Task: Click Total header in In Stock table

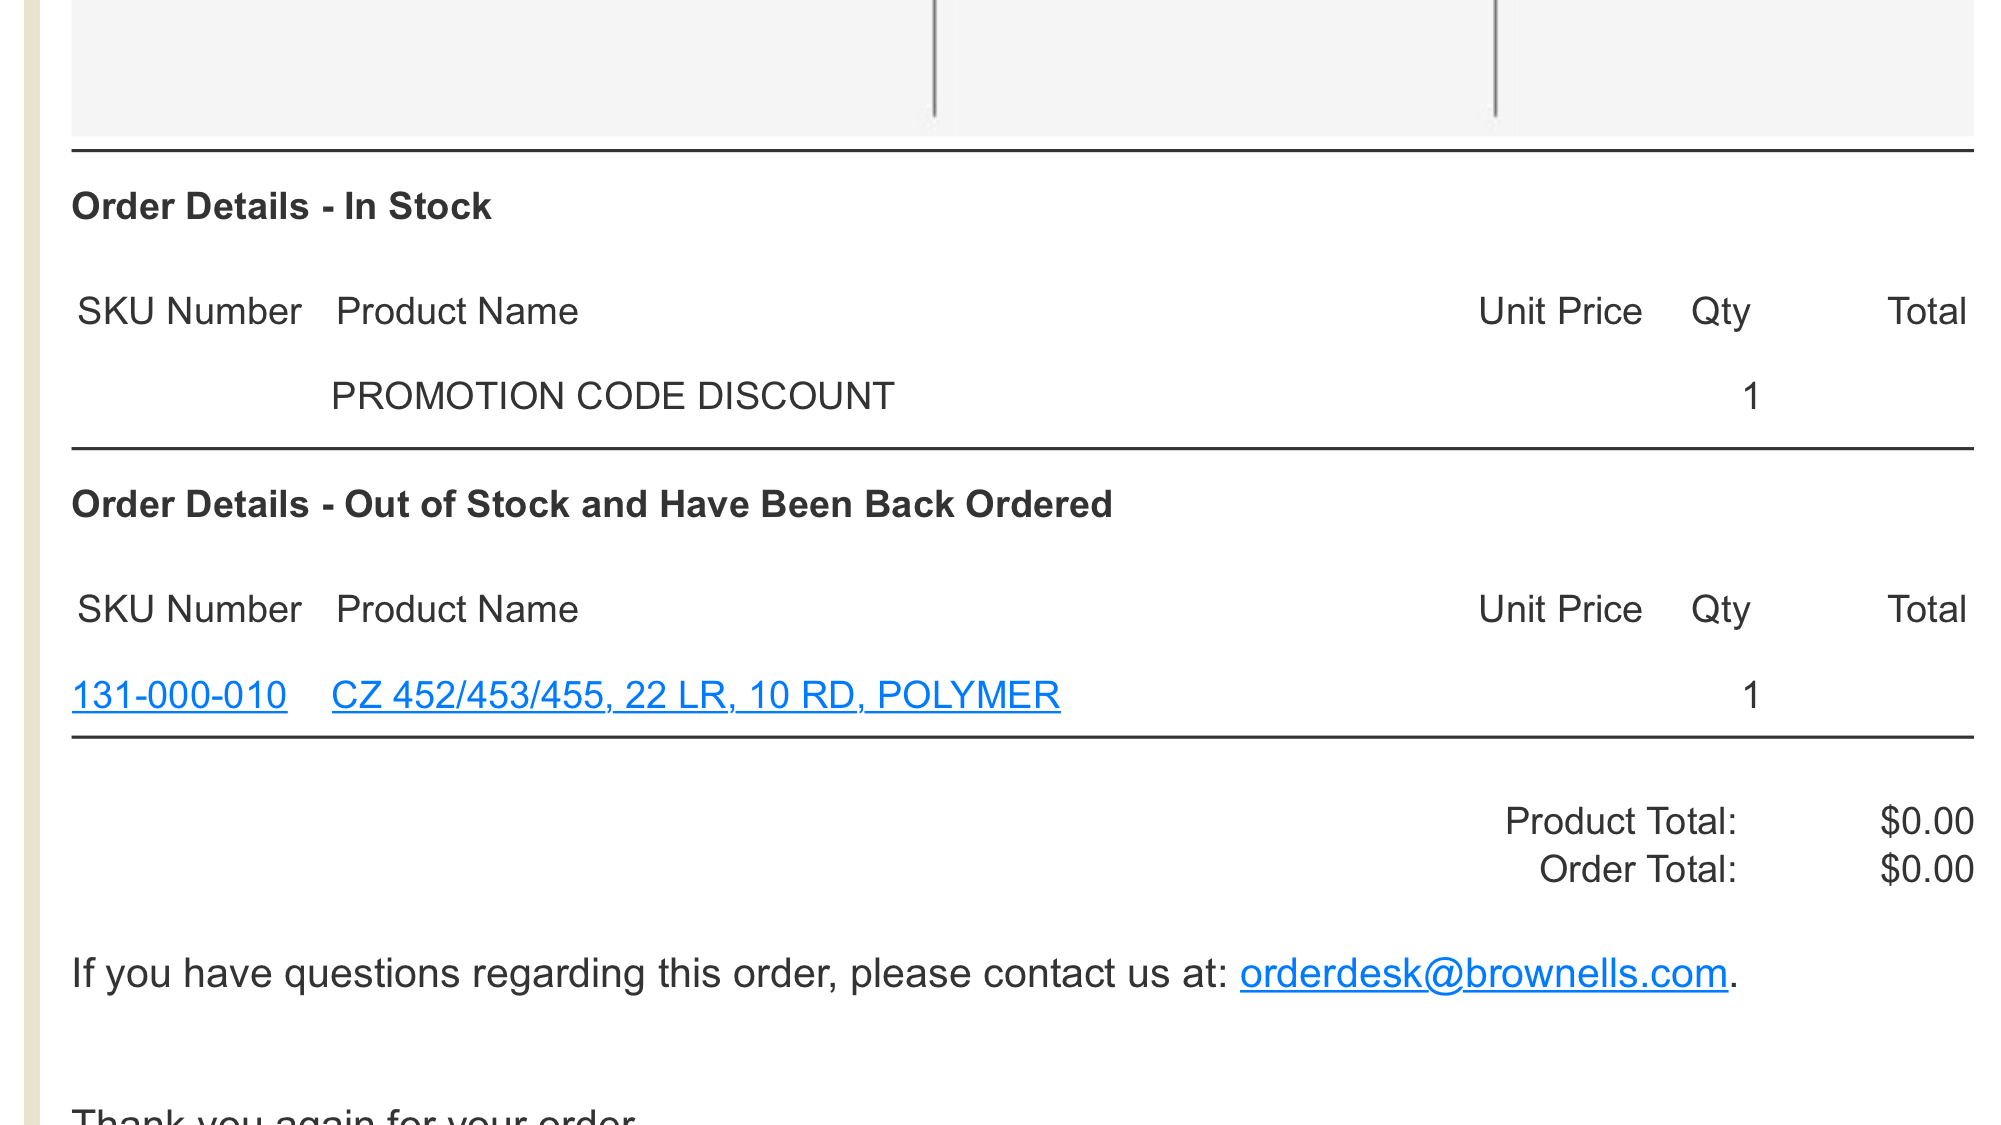Action: [1927, 311]
